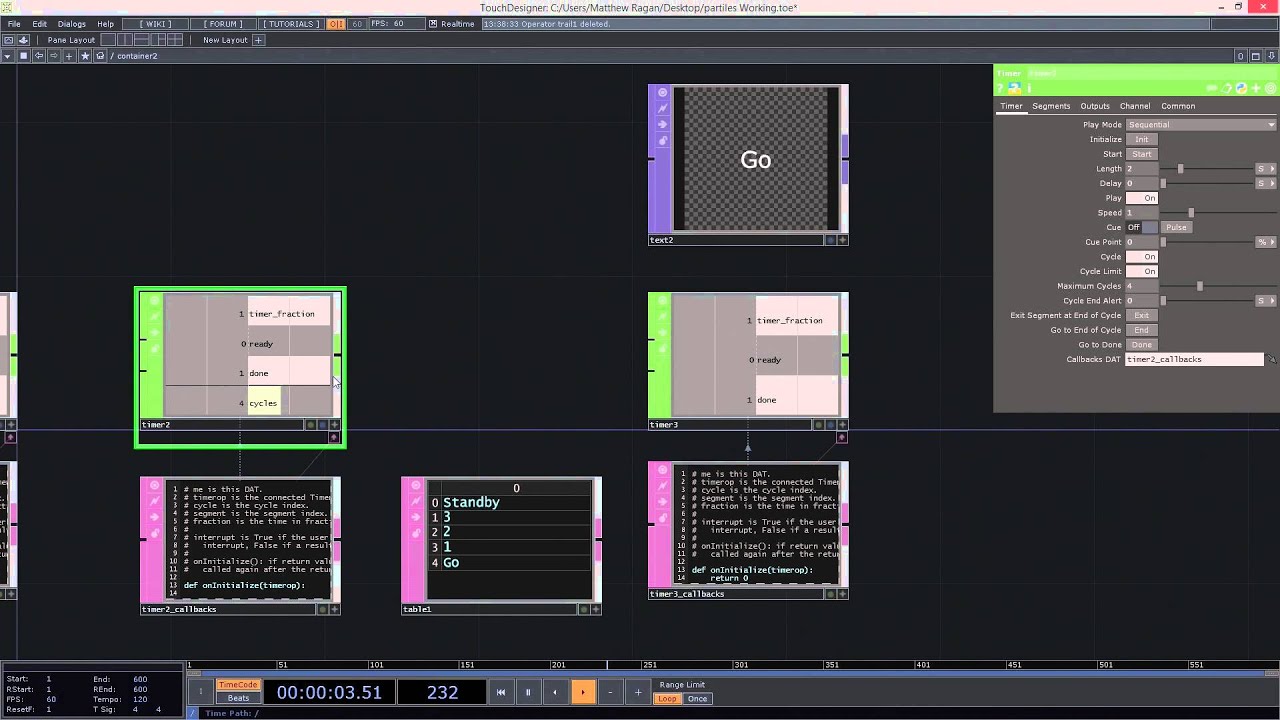Screen dimensions: 1280x720
Task: Click the Callbacks DAT edit arrow icon
Action: (x=1271, y=359)
